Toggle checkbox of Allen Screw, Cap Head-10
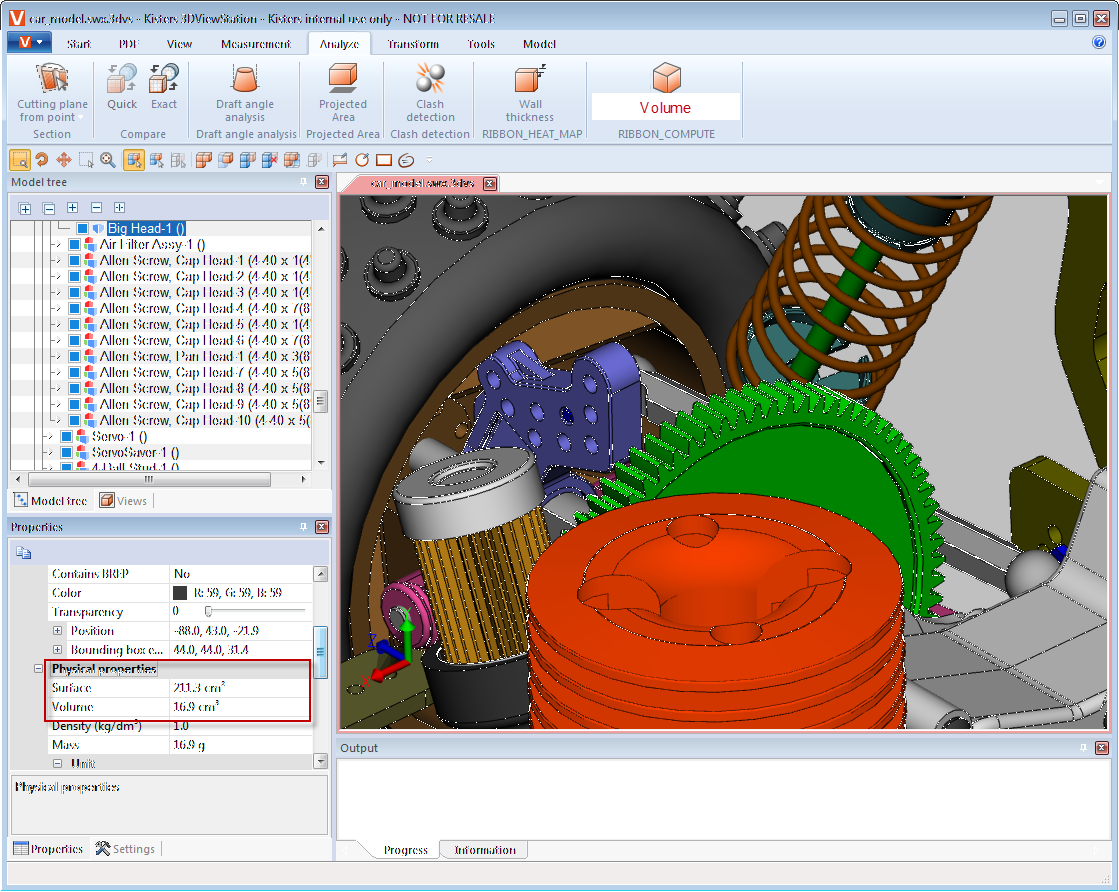 point(74,420)
